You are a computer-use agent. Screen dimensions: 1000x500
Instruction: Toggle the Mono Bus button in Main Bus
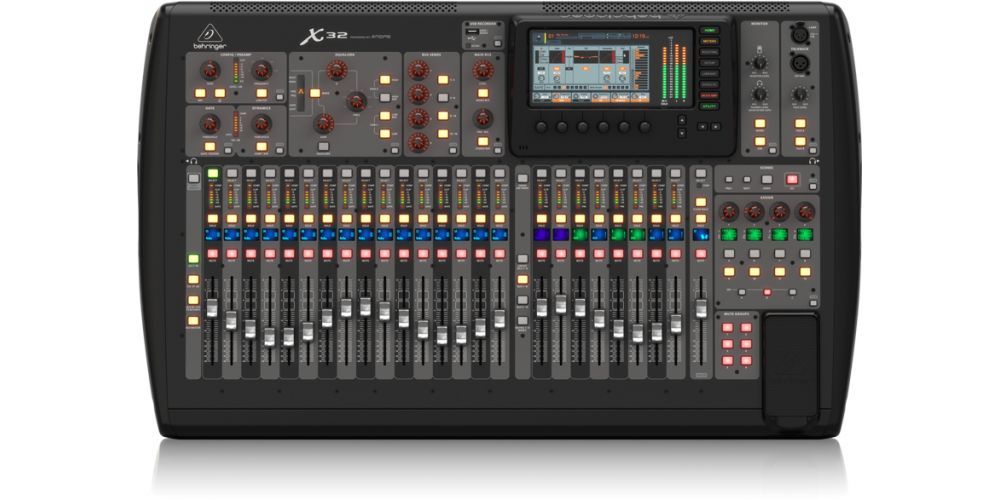point(483,93)
